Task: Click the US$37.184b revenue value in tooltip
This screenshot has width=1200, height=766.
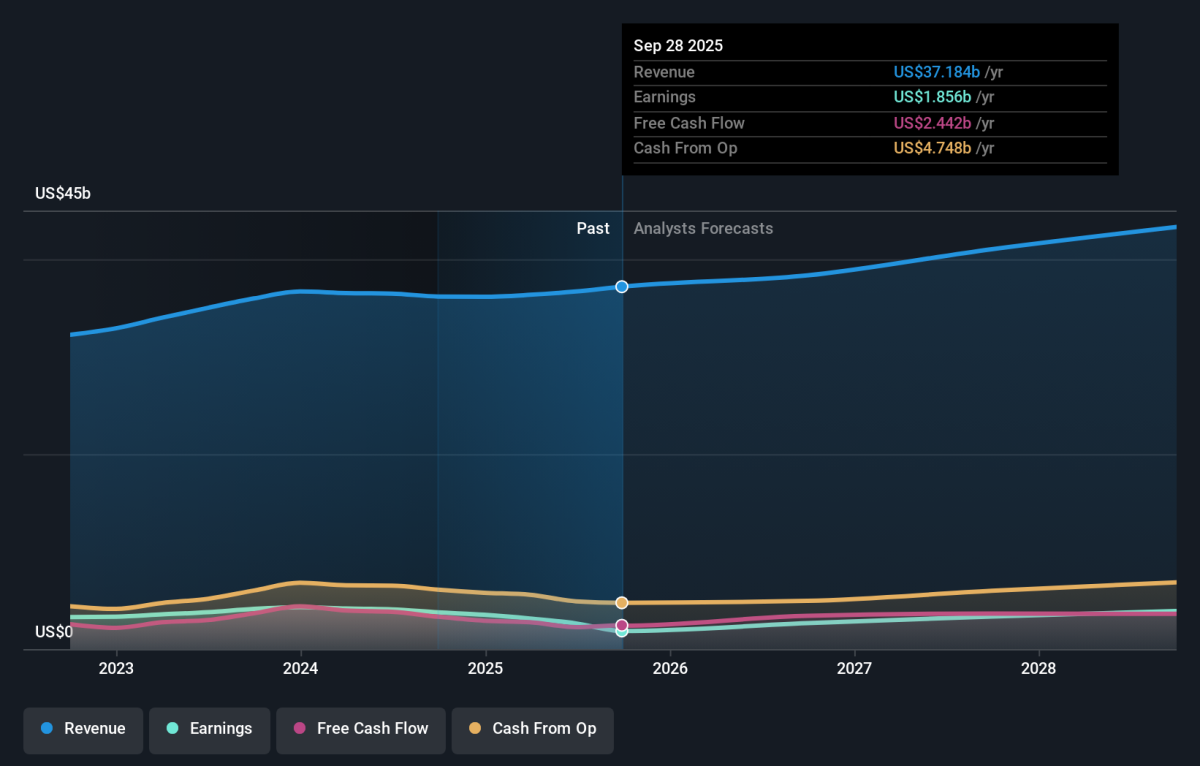Action: (x=936, y=72)
